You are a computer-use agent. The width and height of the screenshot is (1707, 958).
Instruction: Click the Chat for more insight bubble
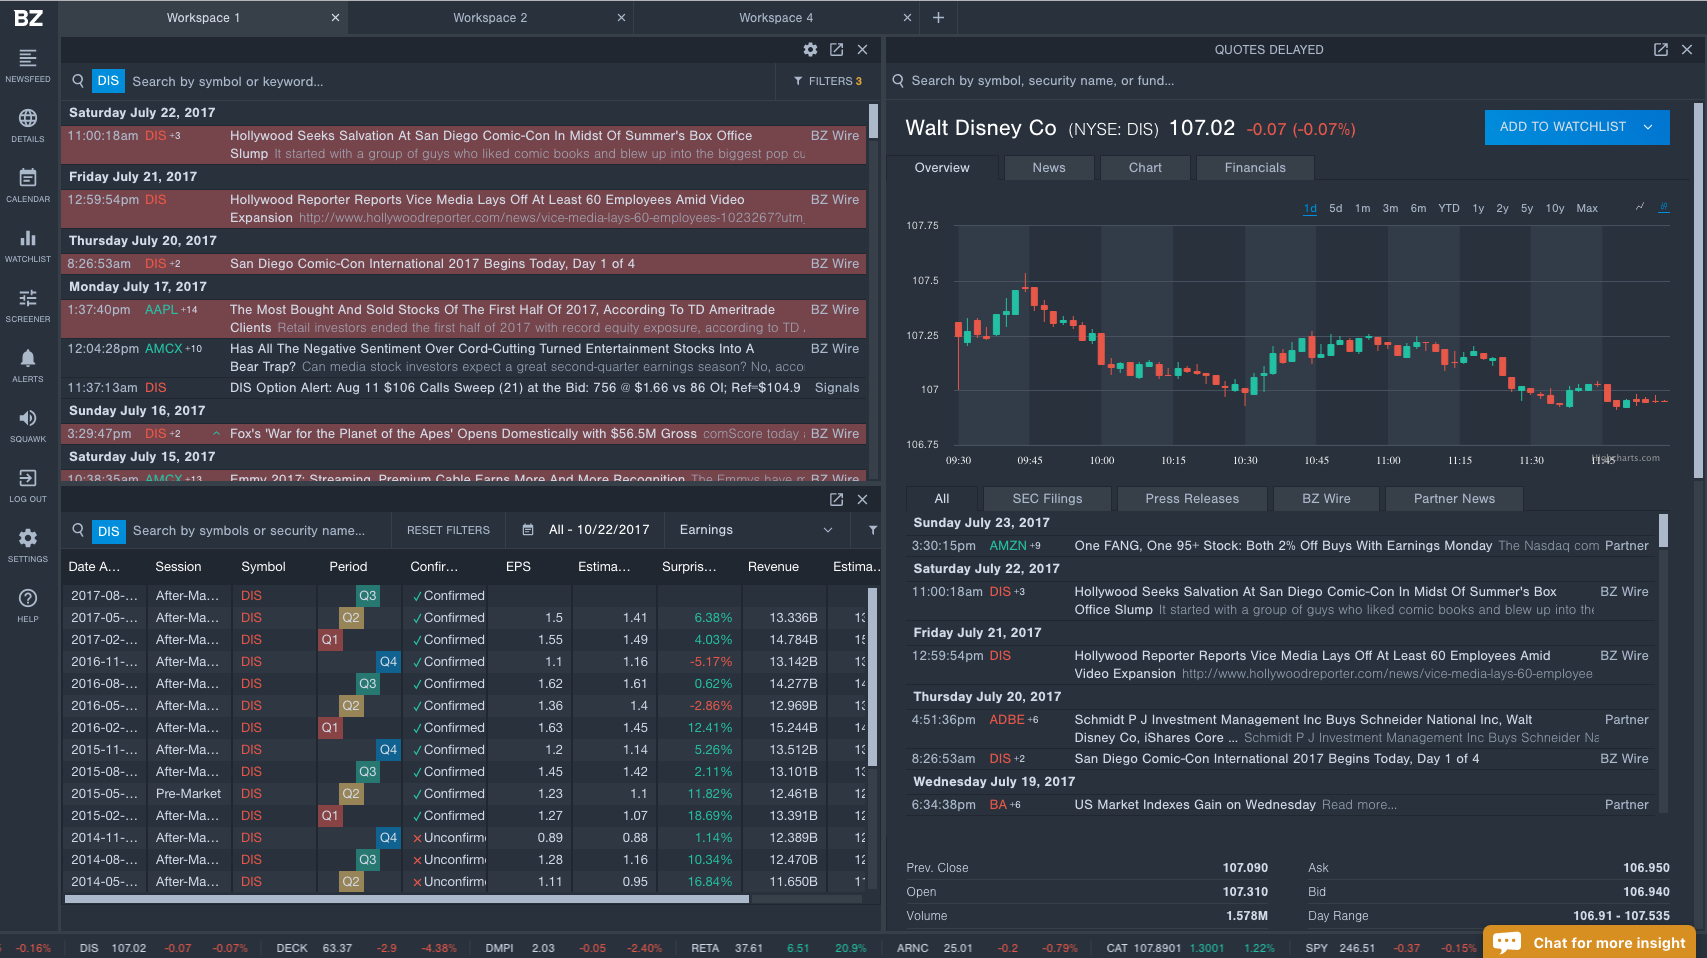coord(1589,942)
